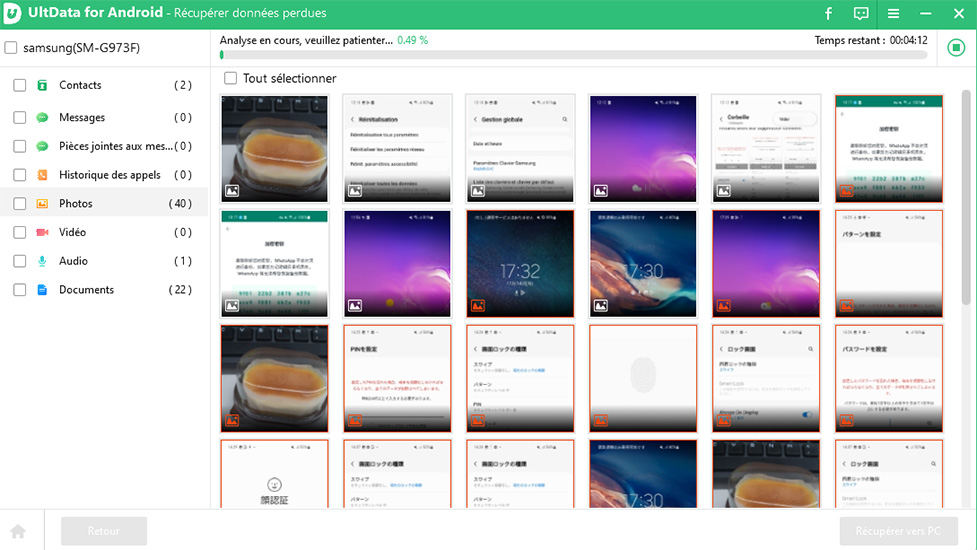Open the feedback chat icon
Viewport: 977px width, 550px height.
pyautogui.click(x=861, y=14)
